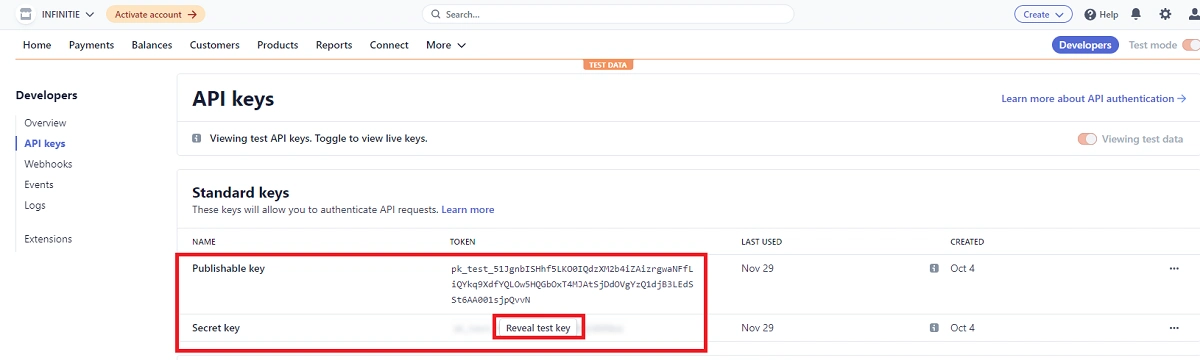Open the notifications bell icon
This screenshot has height=360, width=1200.
(x=1136, y=14)
